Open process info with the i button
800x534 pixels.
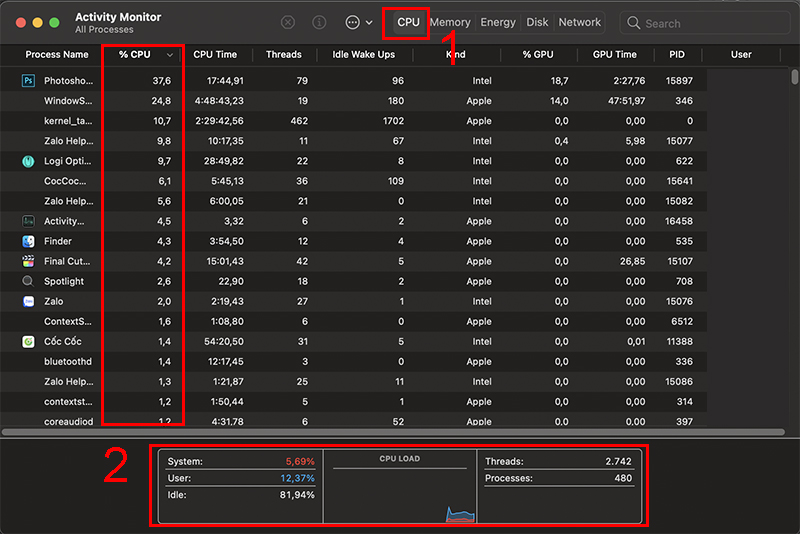coord(319,22)
